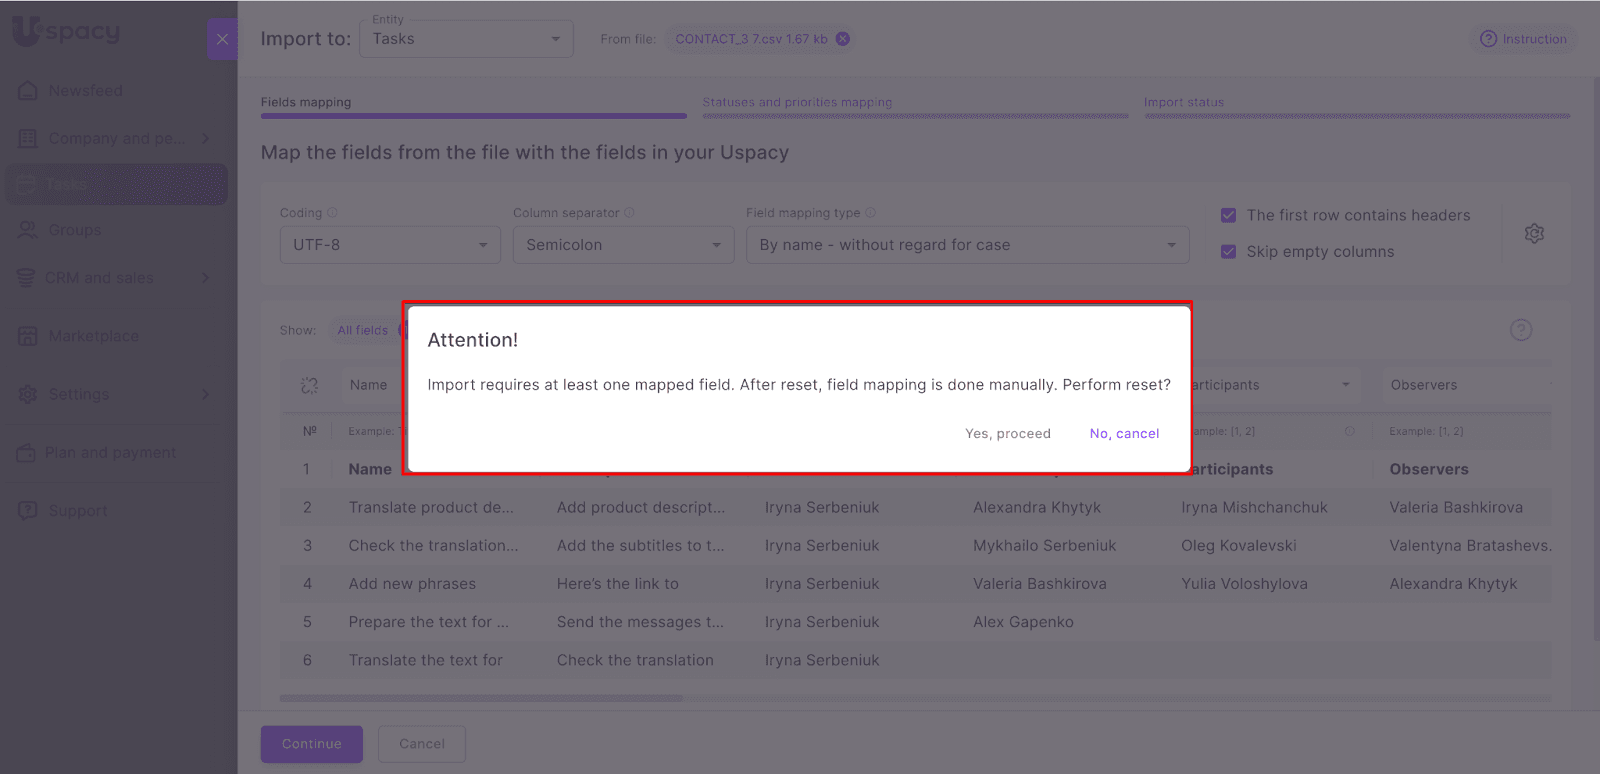1600x774 pixels.
Task: Remove the CONTACT_3 7.csv file chip
Action: (x=843, y=39)
